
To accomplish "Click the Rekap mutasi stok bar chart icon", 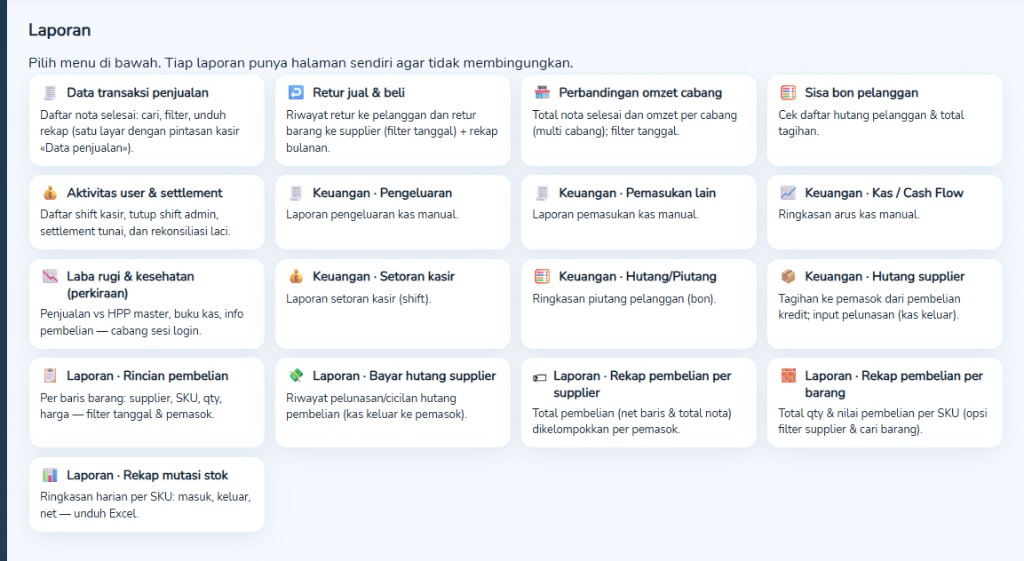I will point(50,476).
